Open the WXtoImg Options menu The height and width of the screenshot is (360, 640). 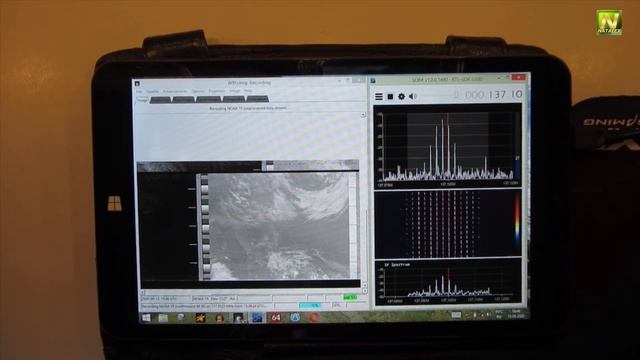click(198, 91)
